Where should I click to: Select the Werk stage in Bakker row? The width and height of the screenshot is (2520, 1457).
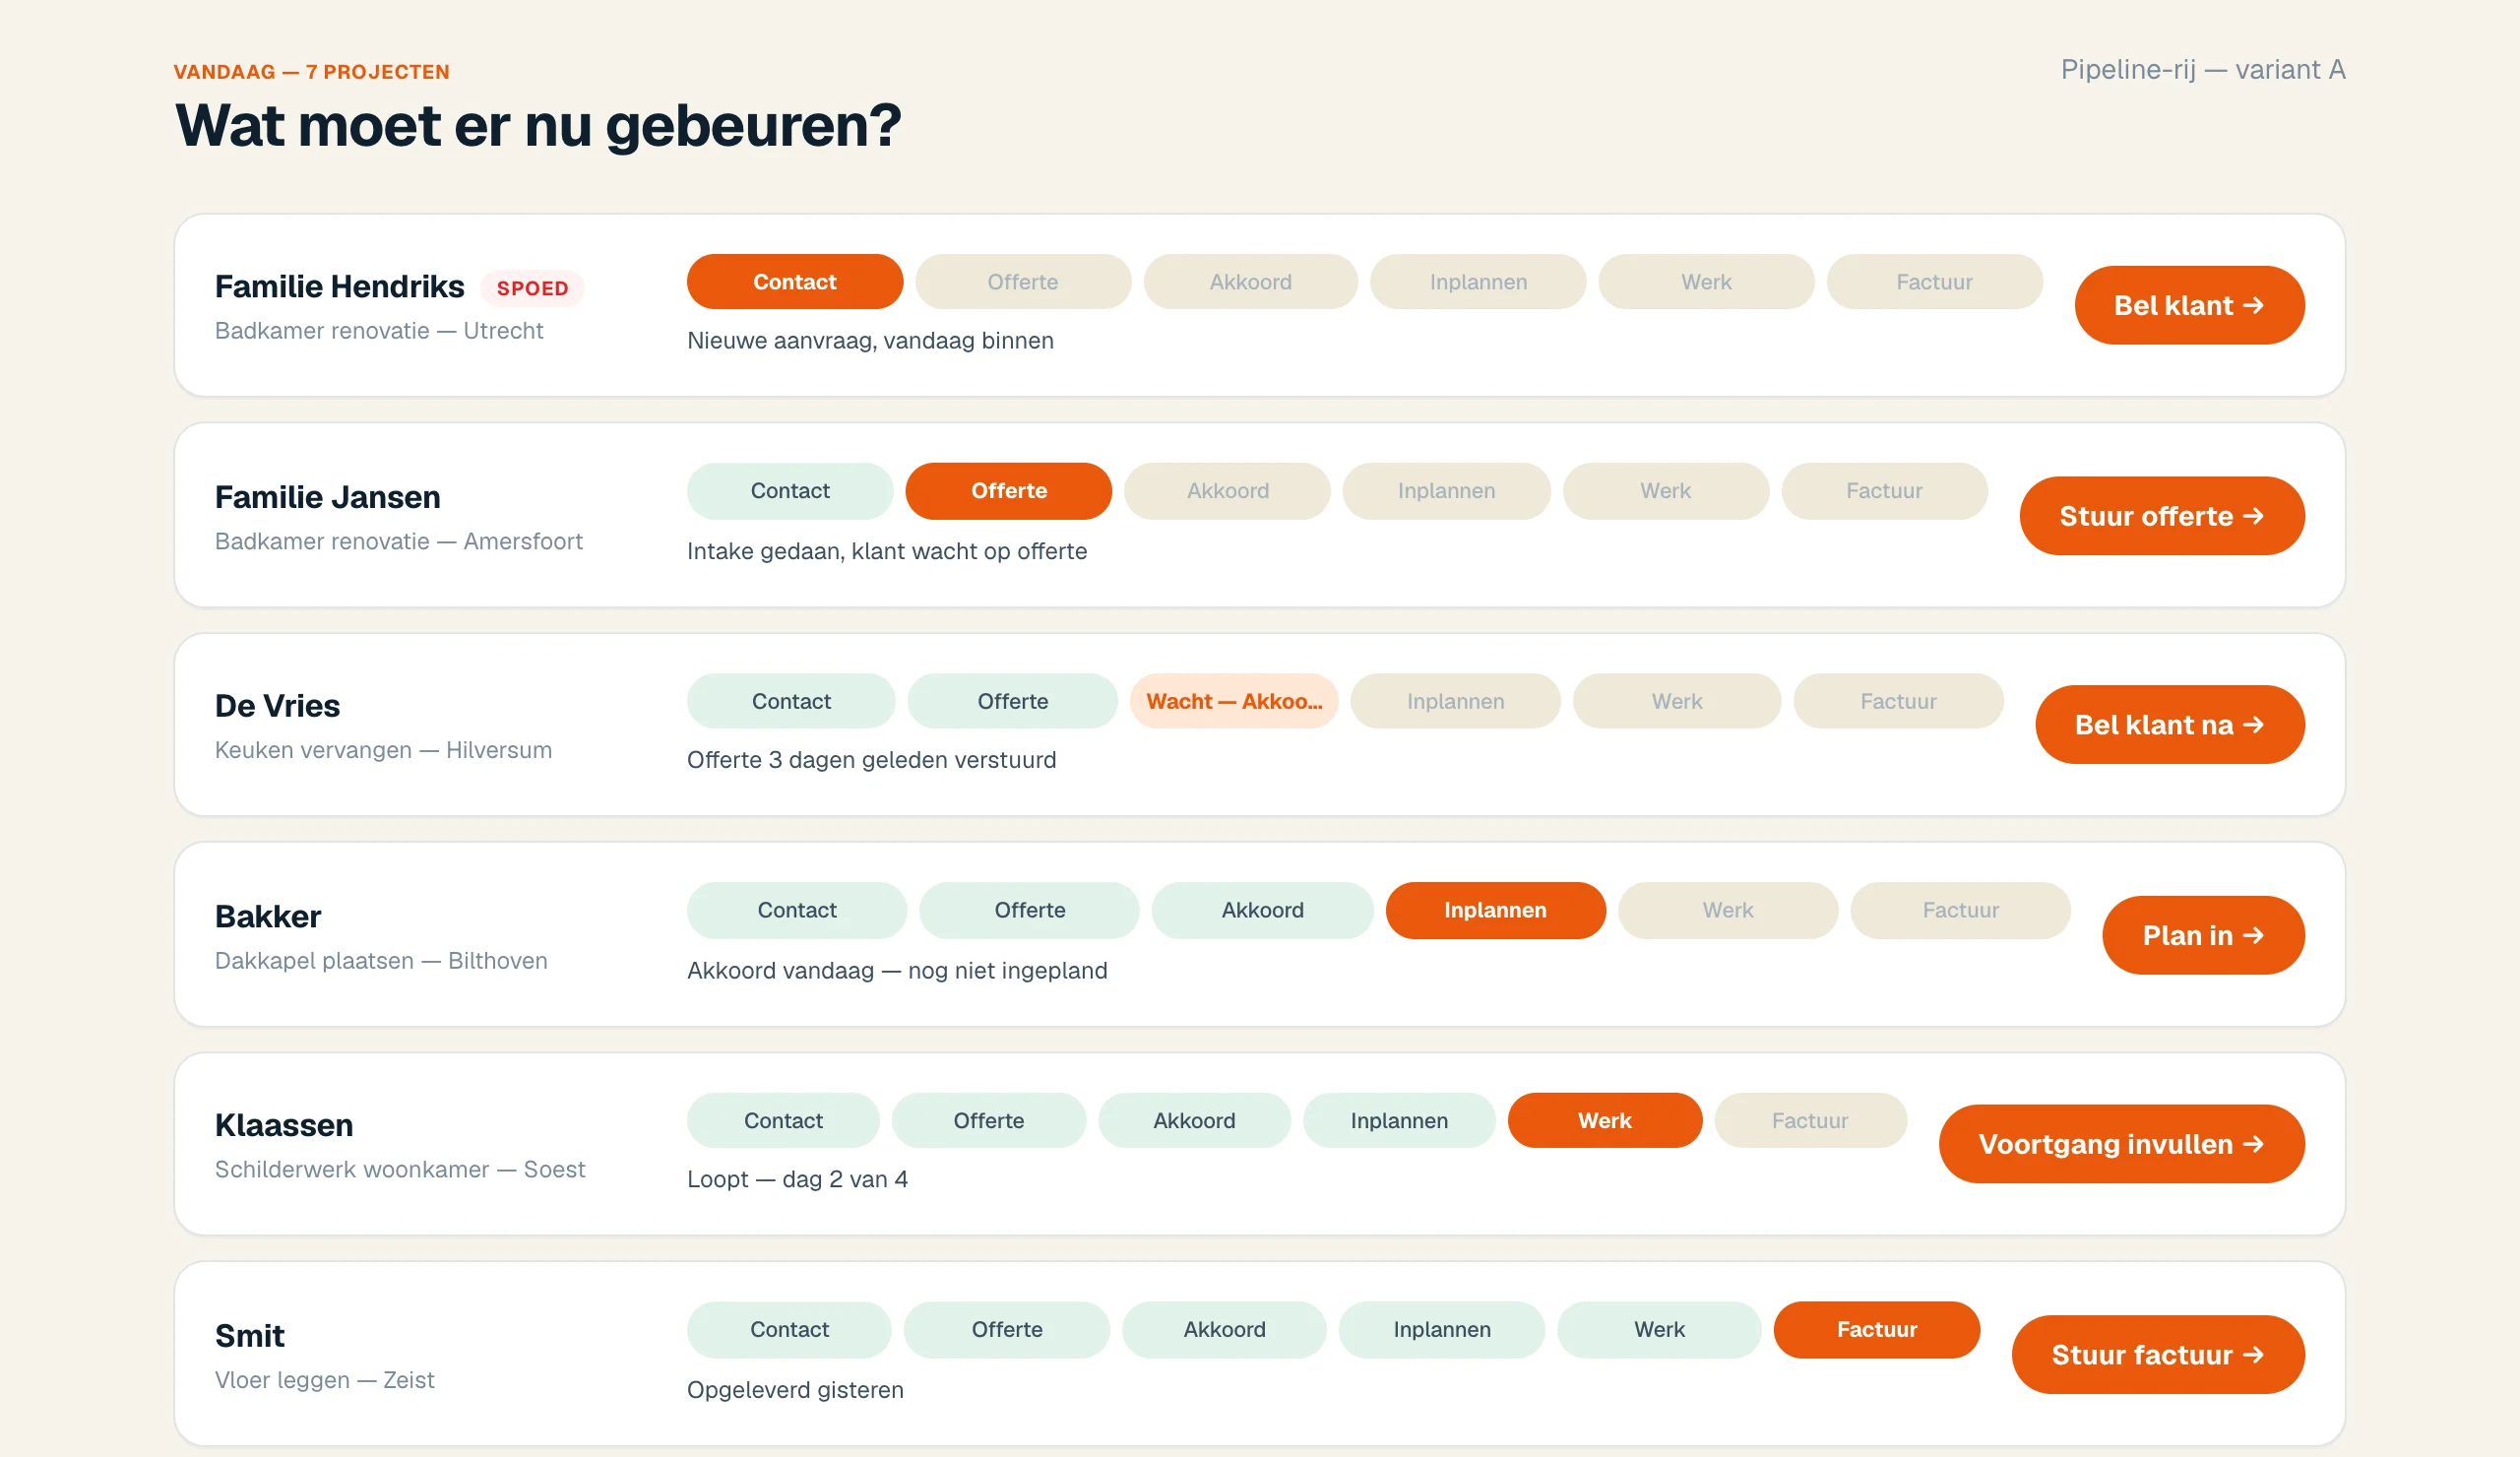point(1728,910)
